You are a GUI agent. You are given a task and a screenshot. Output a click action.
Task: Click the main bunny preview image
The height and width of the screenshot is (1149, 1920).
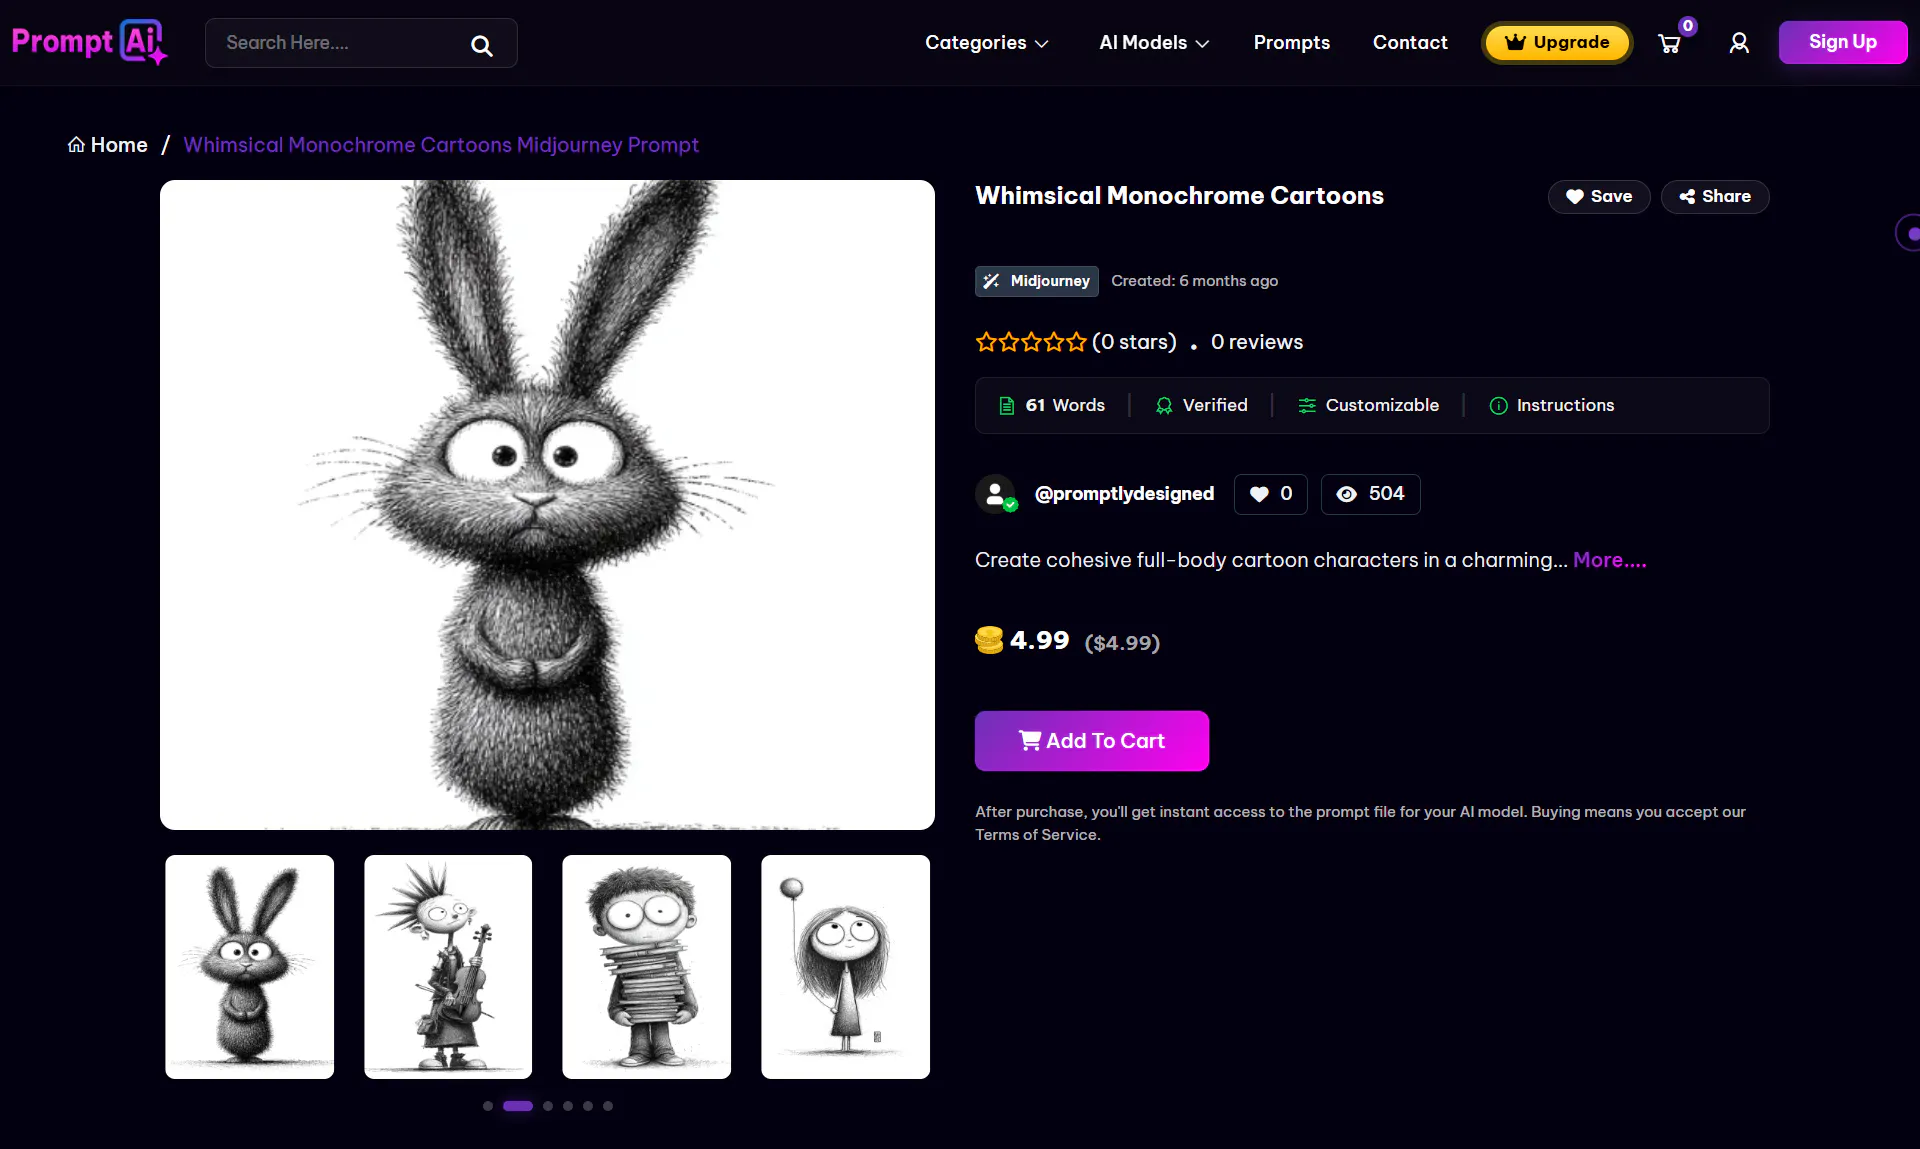click(547, 505)
